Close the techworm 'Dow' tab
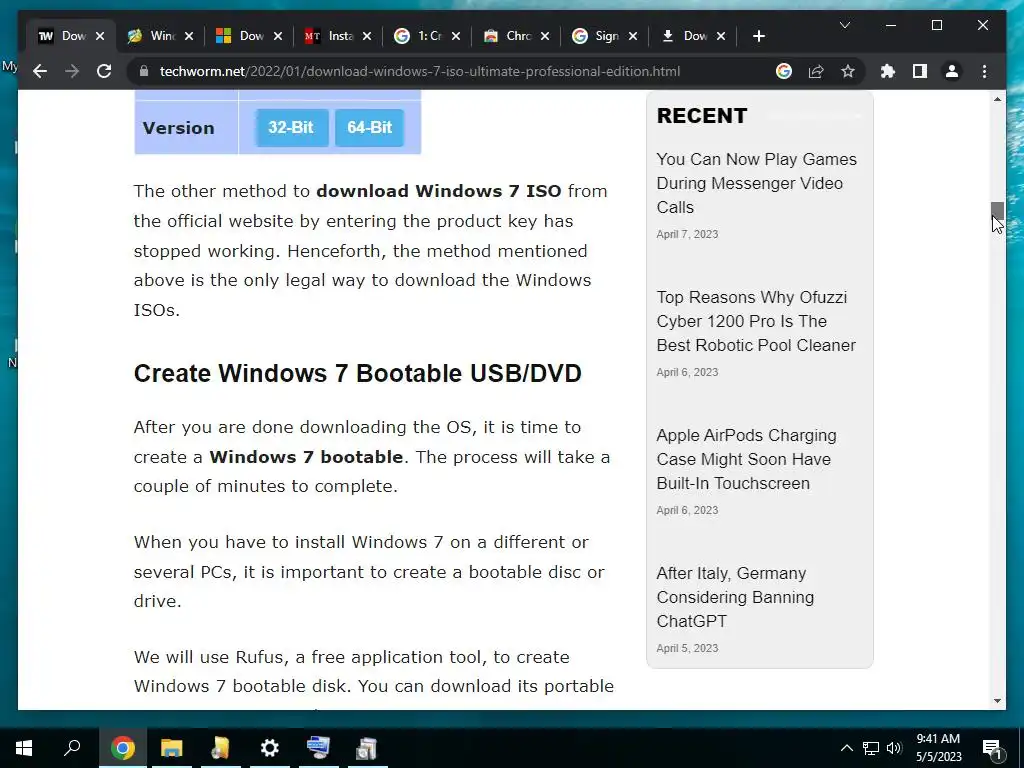 [100, 37]
